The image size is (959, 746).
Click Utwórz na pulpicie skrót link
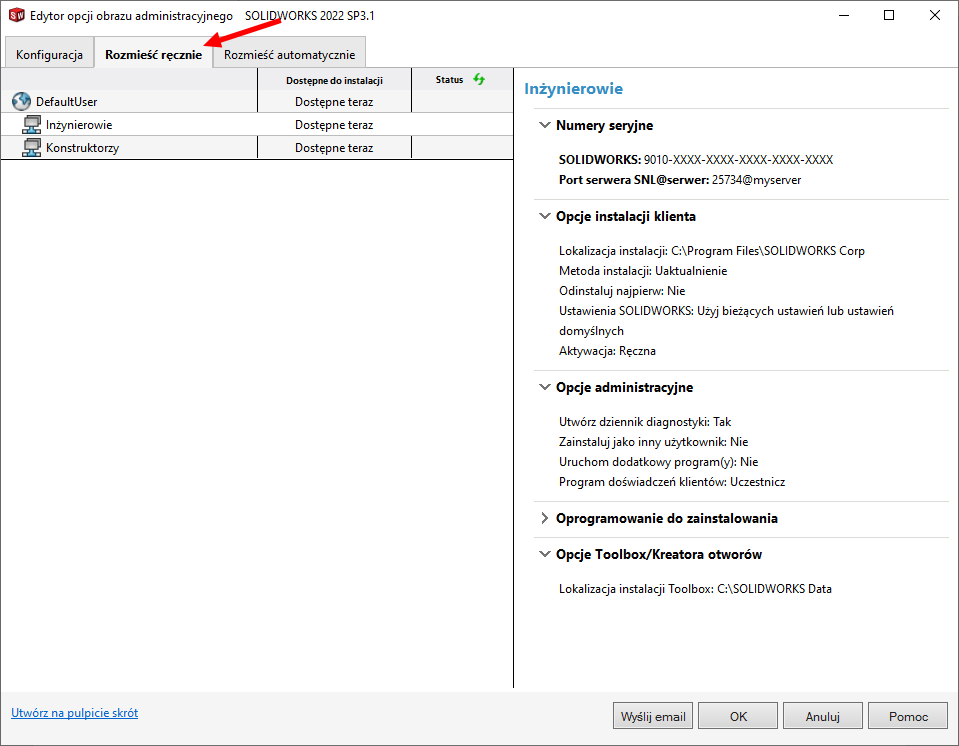74,713
